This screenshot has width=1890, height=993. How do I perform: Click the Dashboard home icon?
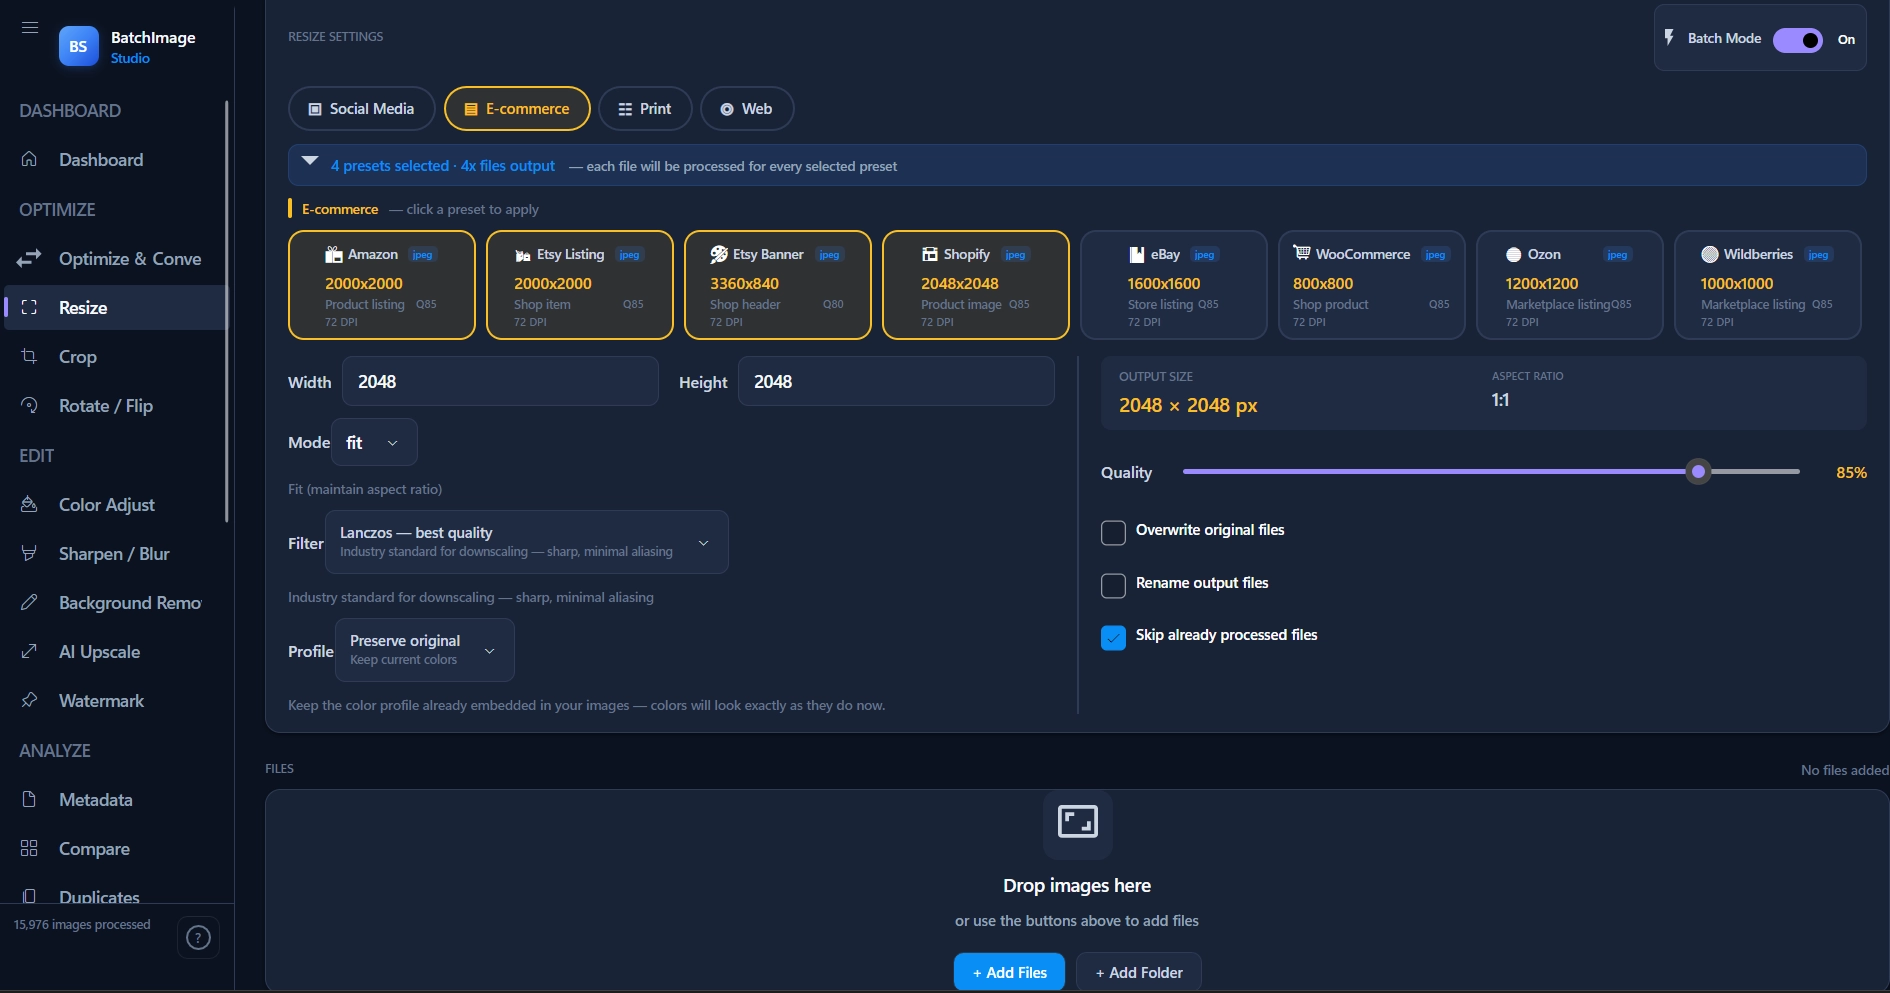tap(29, 159)
